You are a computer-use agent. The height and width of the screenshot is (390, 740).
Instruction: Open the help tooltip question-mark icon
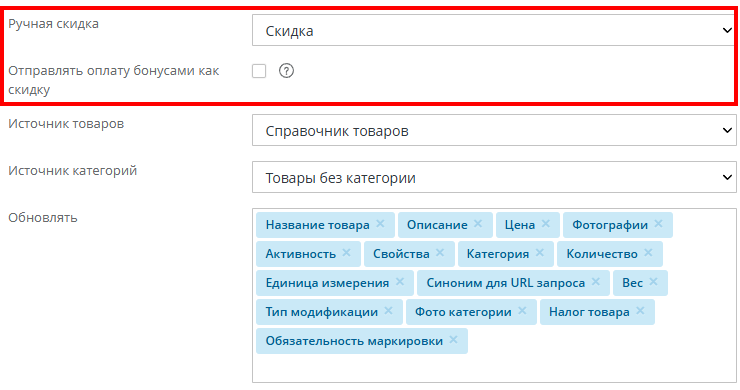point(286,71)
